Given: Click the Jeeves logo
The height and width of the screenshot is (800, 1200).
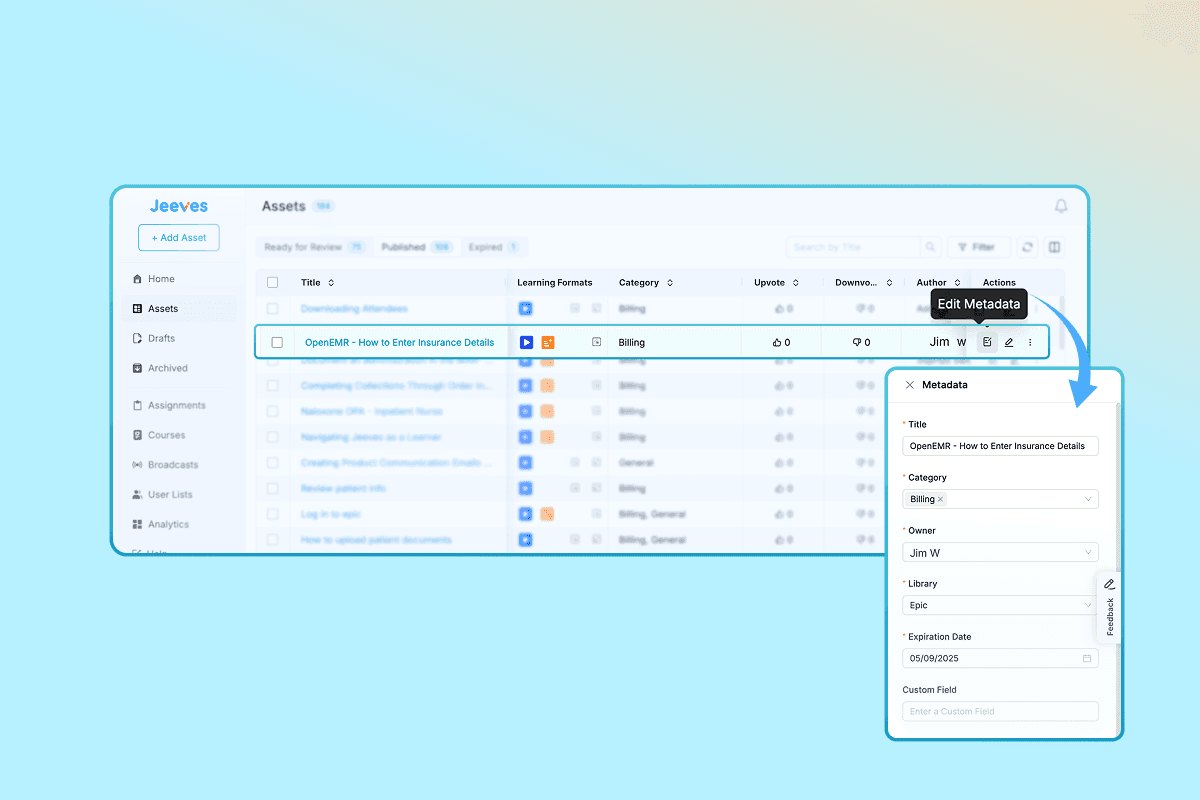Looking at the screenshot, I should tap(179, 206).
